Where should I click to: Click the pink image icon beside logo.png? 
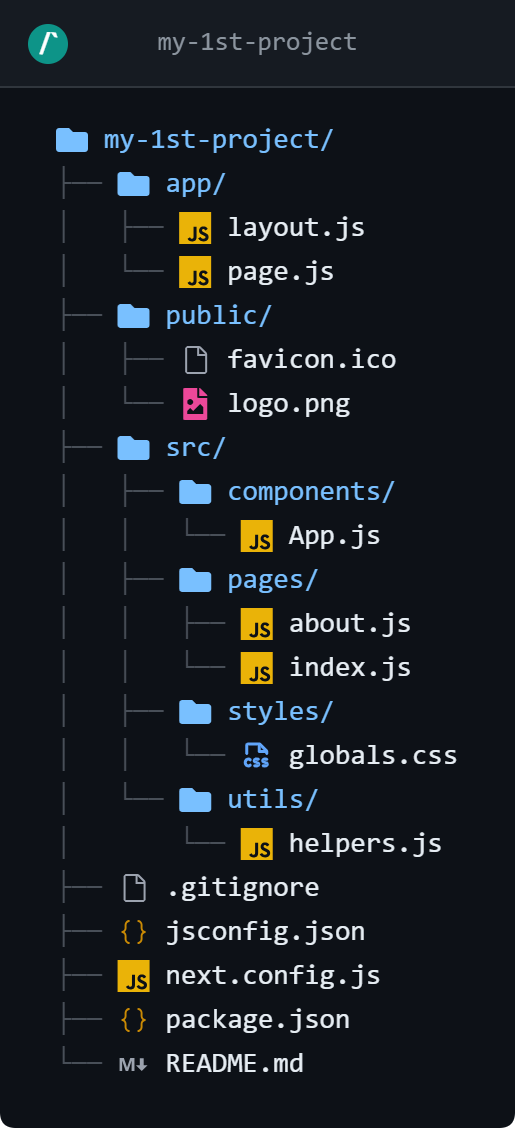coord(196,404)
